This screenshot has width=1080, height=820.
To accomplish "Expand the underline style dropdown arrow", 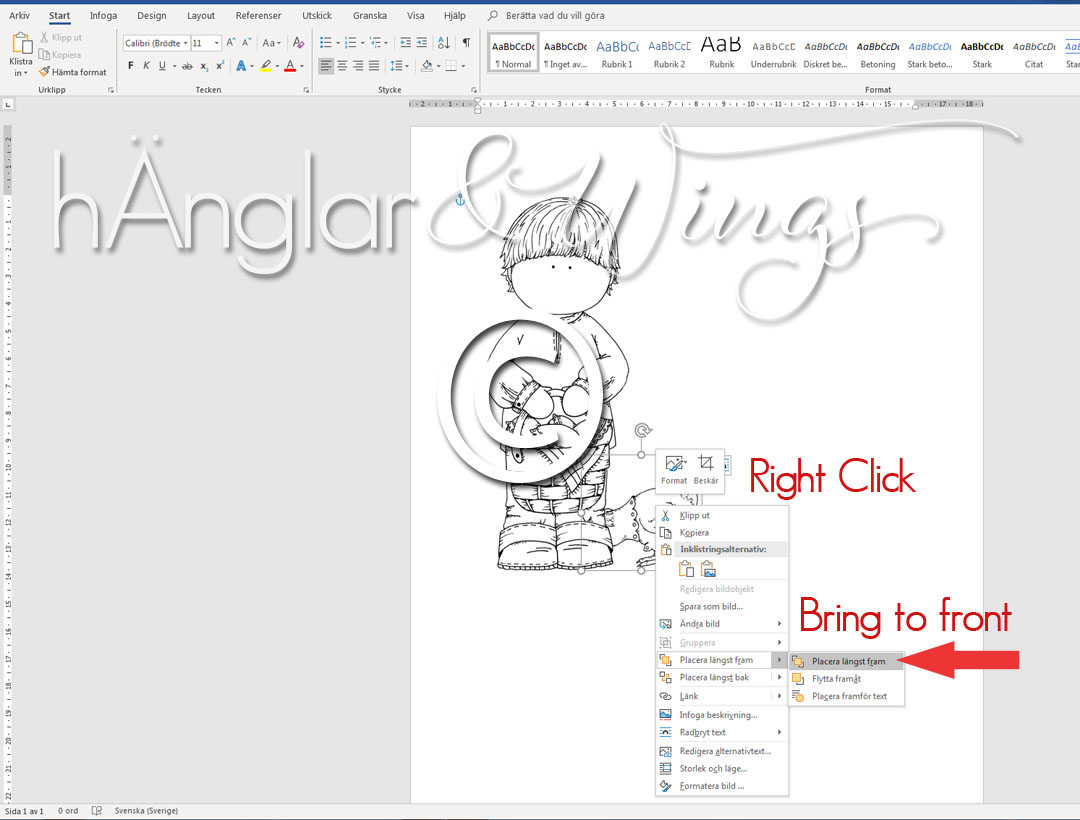I will [x=174, y=64].
